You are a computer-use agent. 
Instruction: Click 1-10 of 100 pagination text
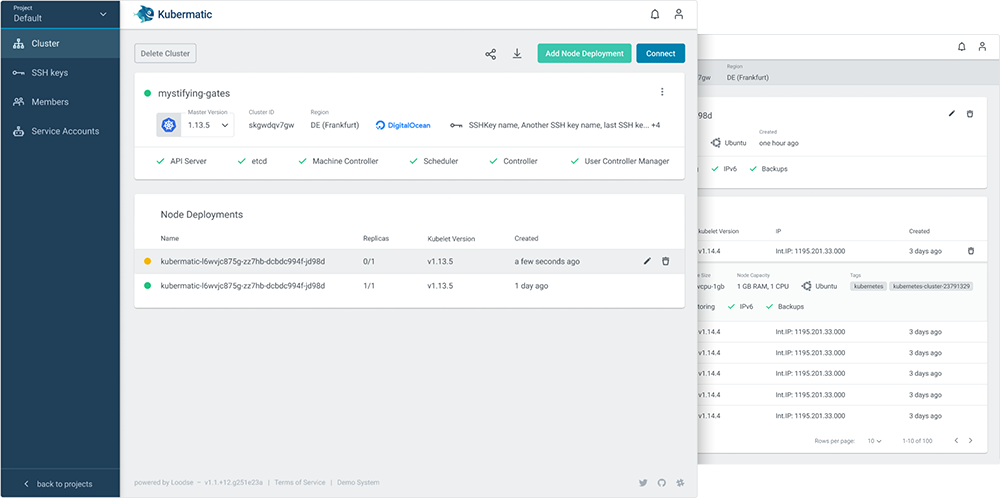(x=917, y=441)
